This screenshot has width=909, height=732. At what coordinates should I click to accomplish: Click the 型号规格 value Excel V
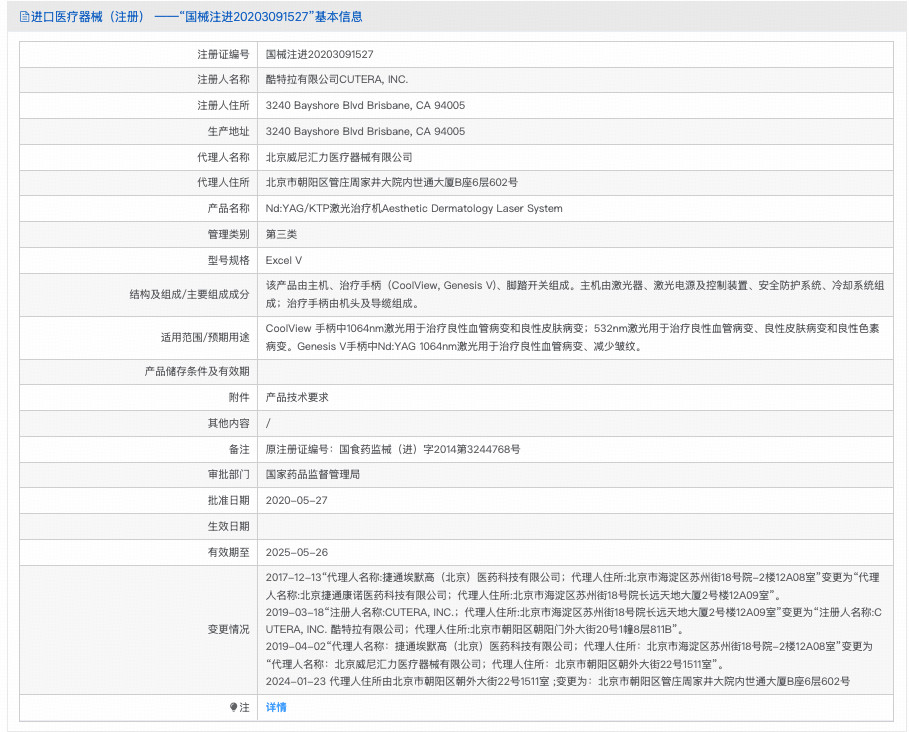(x=284, y=260)
